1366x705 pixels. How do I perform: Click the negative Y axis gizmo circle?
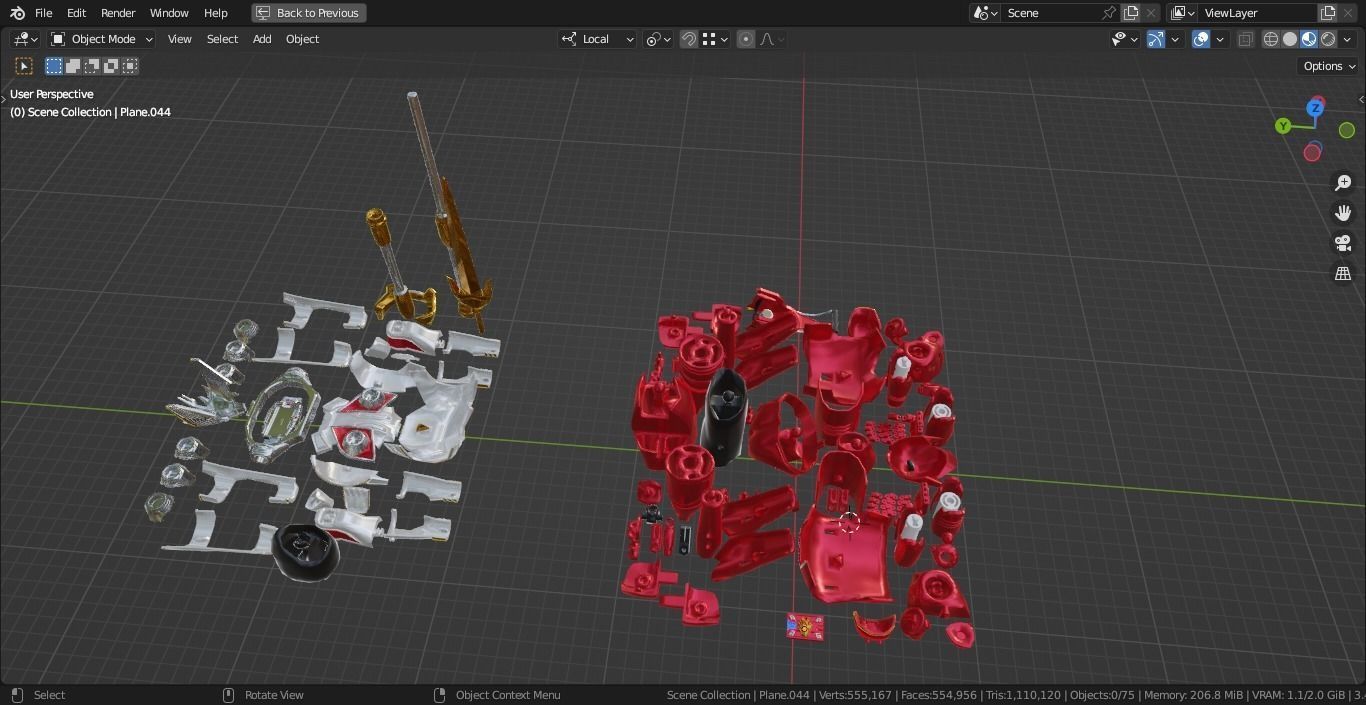coord(1347,130)
